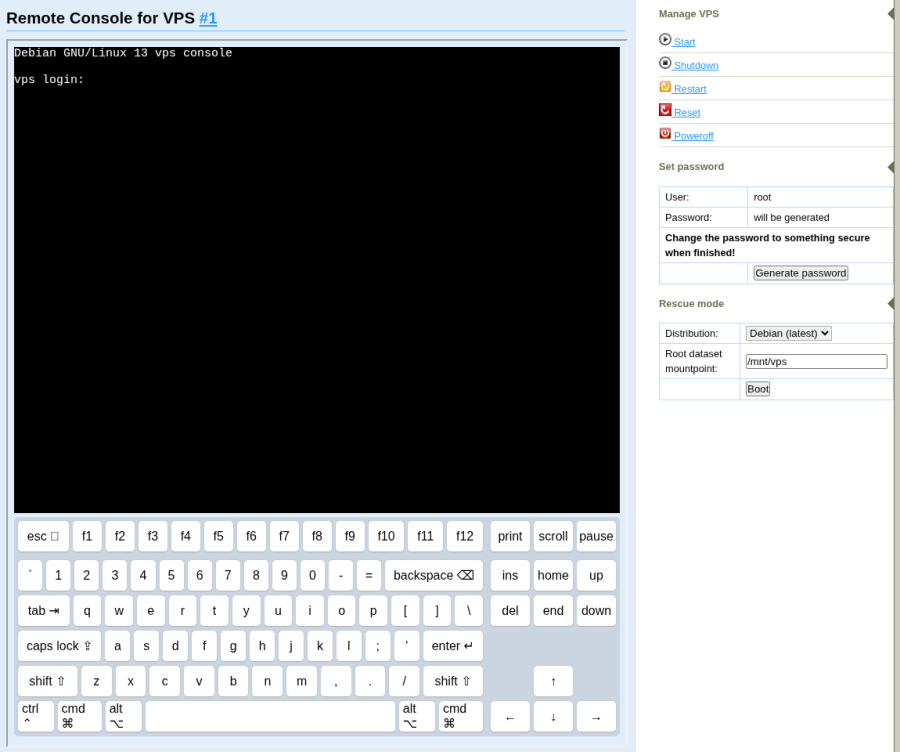Tap the del key
Screen dimensions: 900x752
(510, 611)
